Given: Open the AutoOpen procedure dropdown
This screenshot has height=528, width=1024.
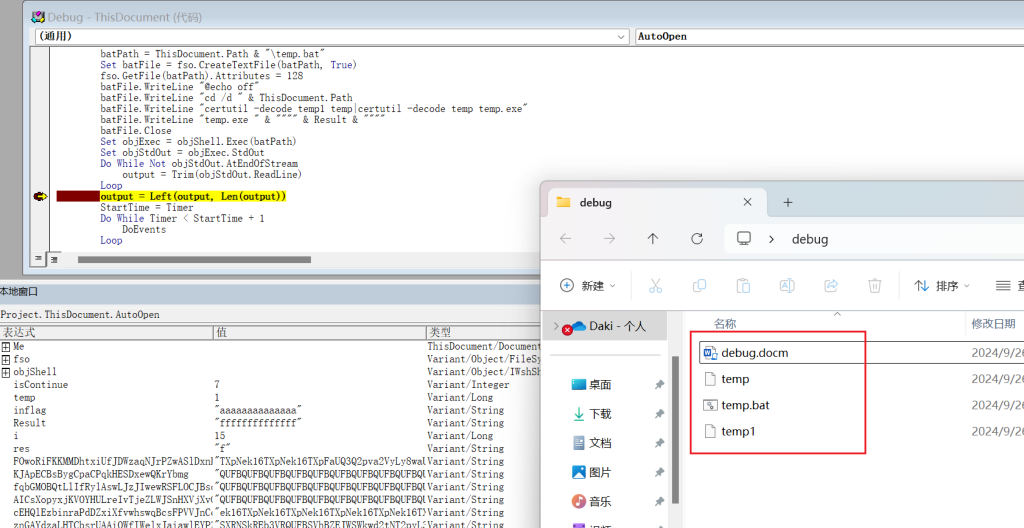Looking at the screenshot, I should pyautogui.click(x=829, y=37).
